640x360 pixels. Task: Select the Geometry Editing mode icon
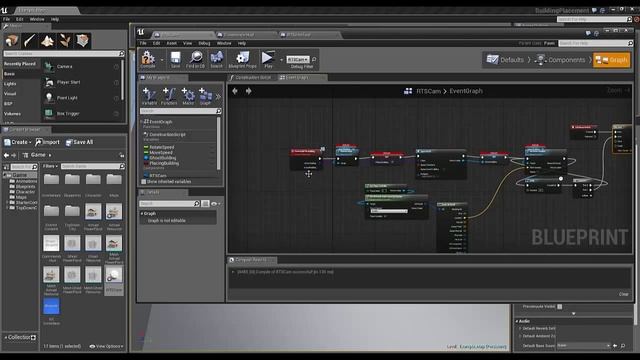click(x=82, y=40)
